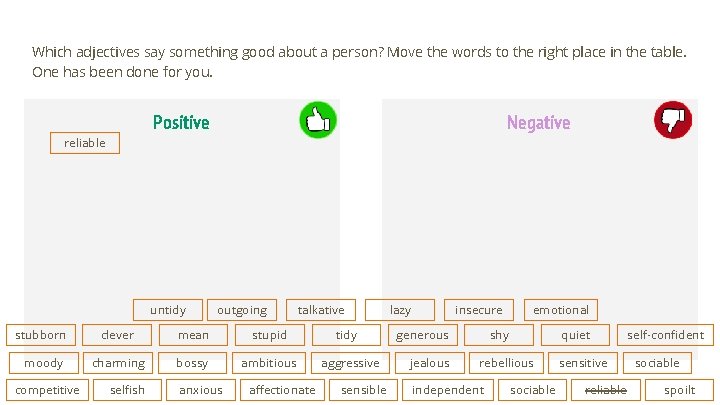Select the 'aggressive' word tile
720x405 pixels.
(350, 363)
